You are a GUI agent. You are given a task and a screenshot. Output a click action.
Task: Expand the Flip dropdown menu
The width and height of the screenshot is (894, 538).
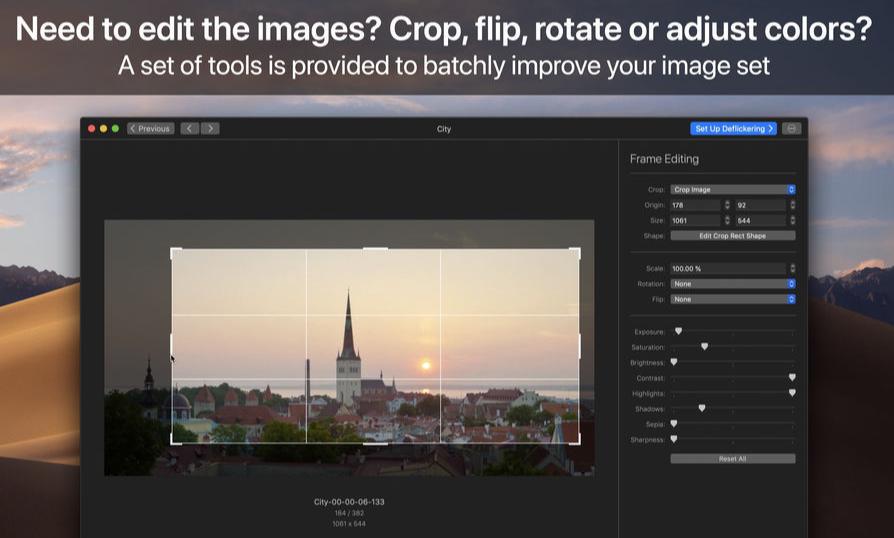tap(732, 299)
